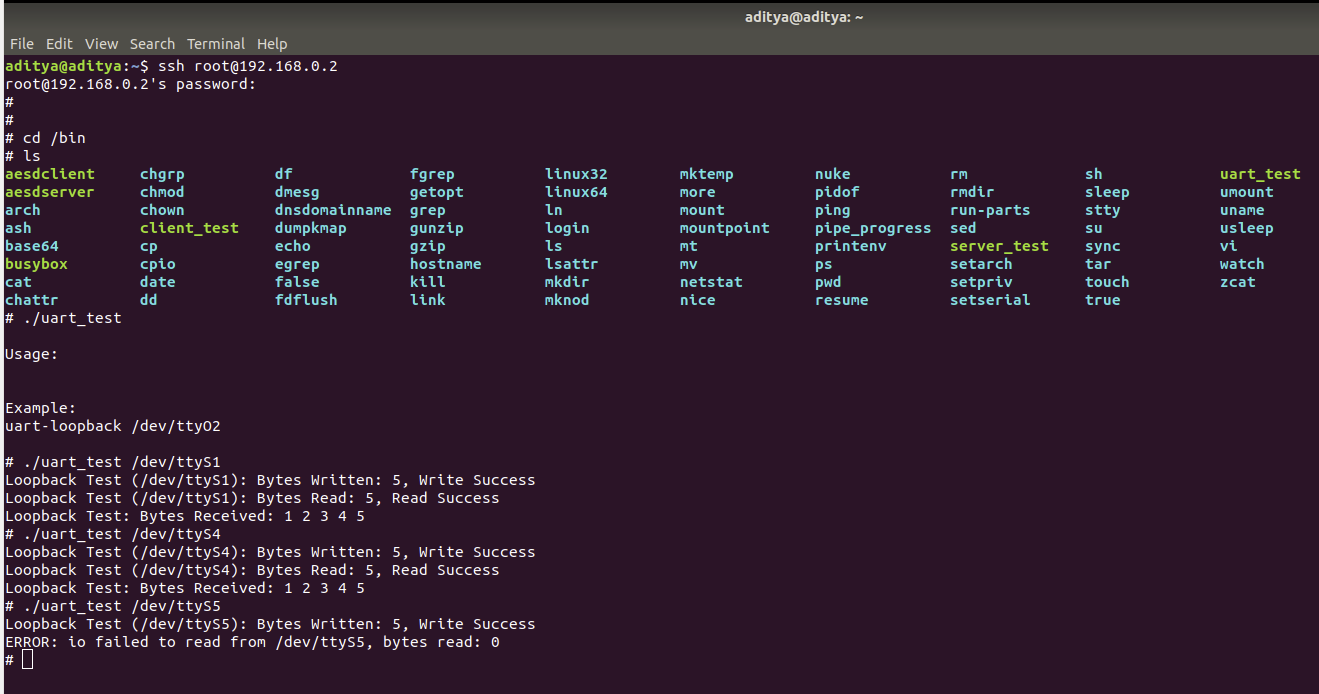The width and height of the screenshot is (1319, 694).
Task: Place cursor at the terminal prompt block
Action: click(x=27, y=658)
